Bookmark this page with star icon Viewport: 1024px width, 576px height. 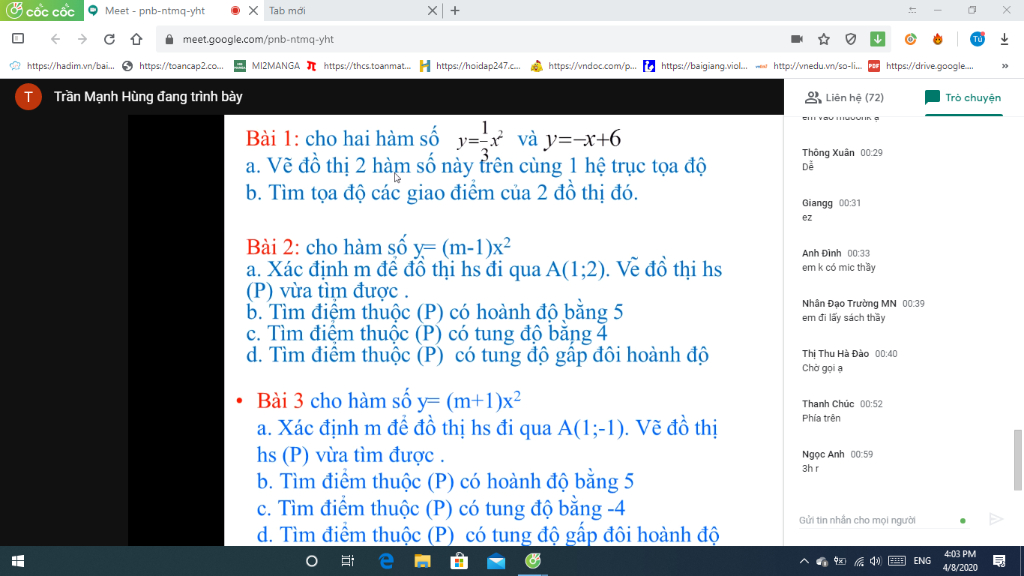(x=824, y=39)
